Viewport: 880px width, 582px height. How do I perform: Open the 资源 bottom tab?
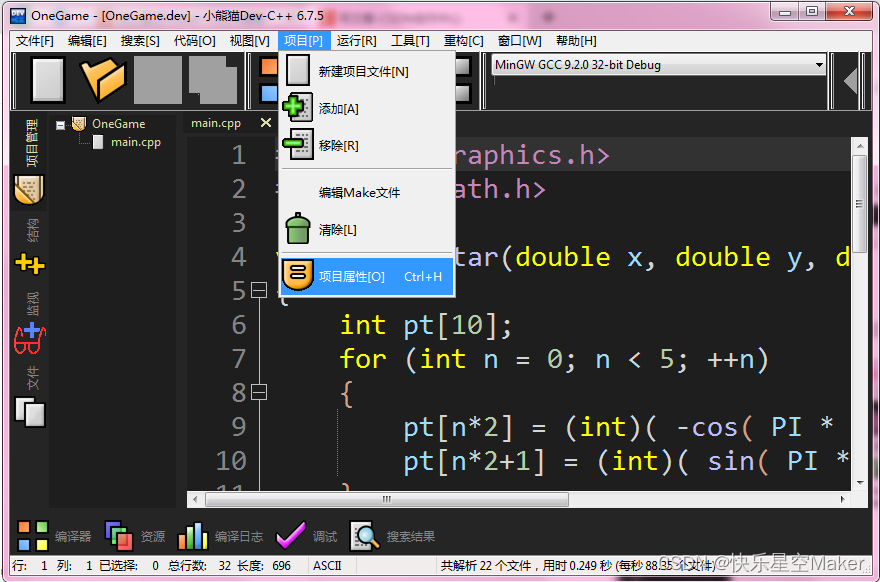(153, 537)
